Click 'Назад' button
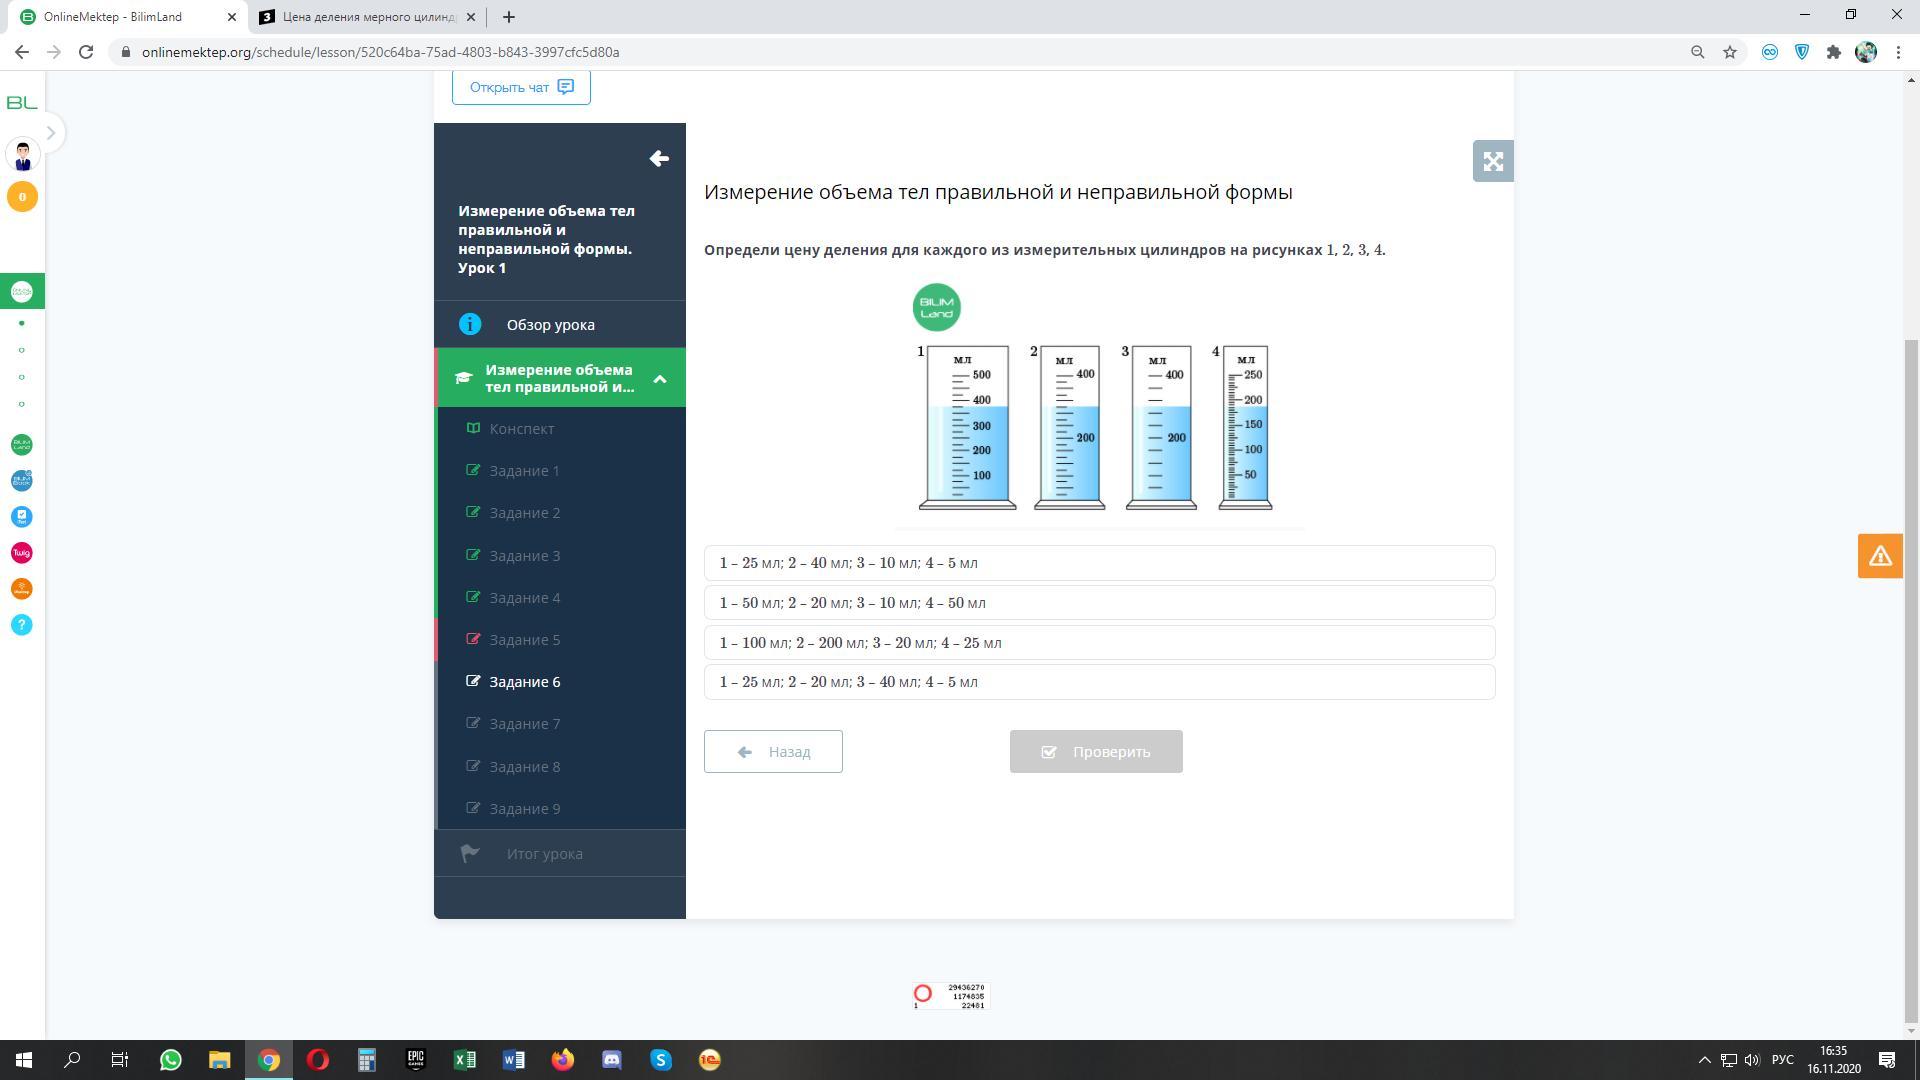 pos(773,752)
